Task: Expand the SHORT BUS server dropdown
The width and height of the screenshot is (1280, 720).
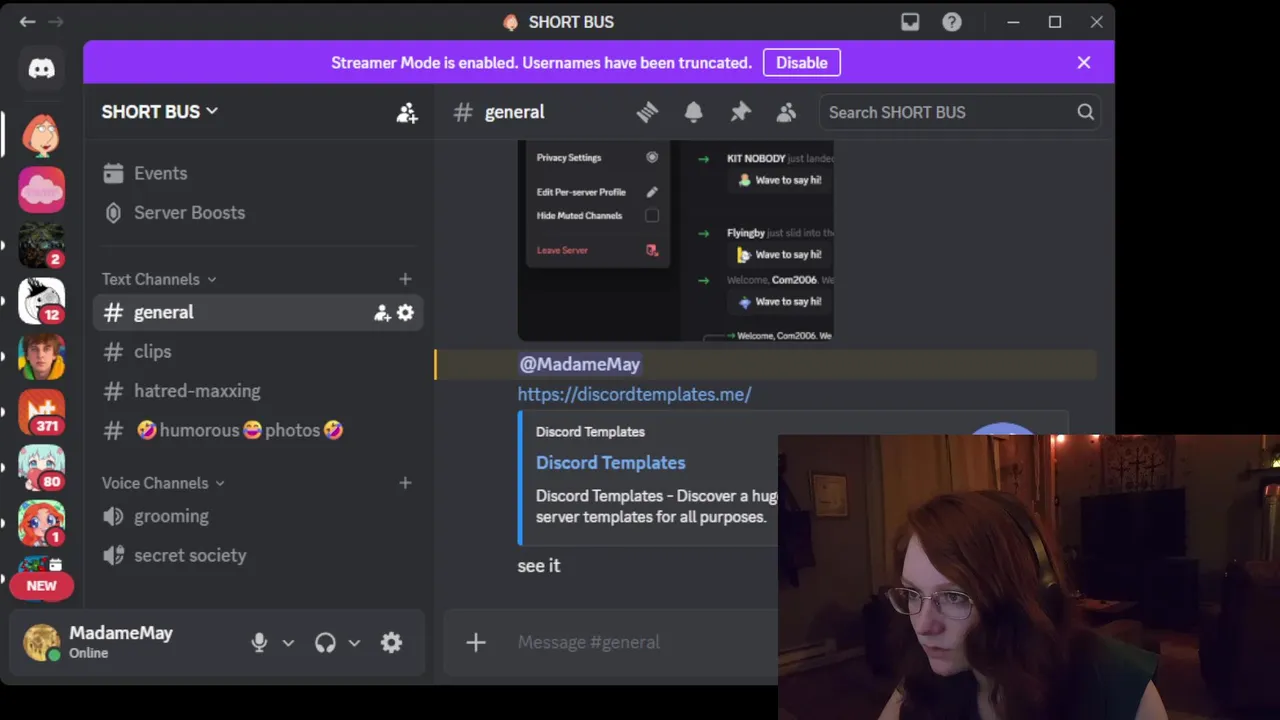Action: pos(160,112)
